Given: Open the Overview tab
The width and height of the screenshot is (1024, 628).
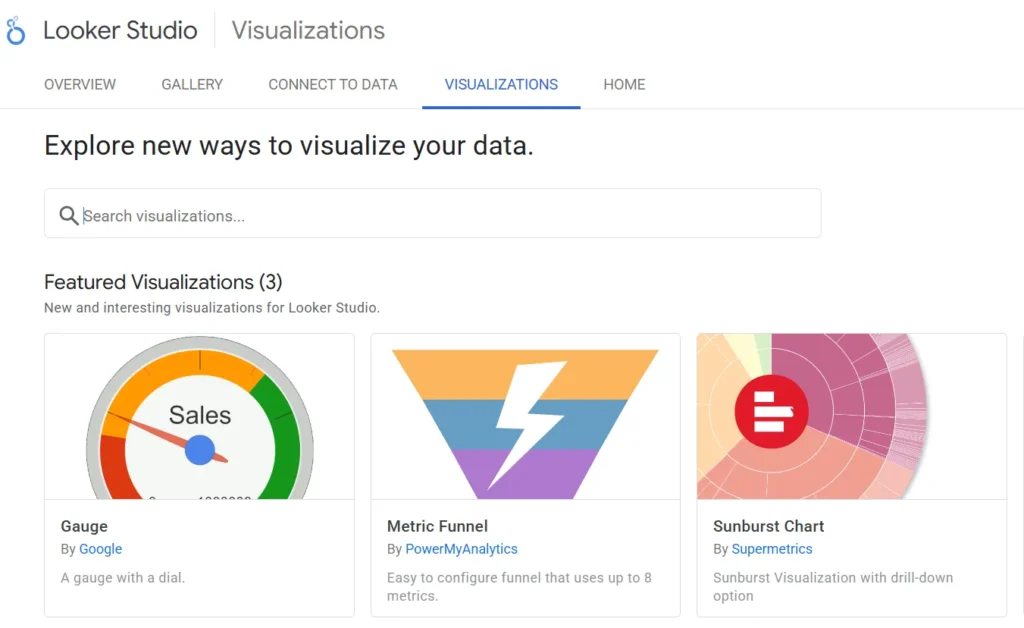Looking at the screenshot, I should pyautogui.click(x=80, y=85).
